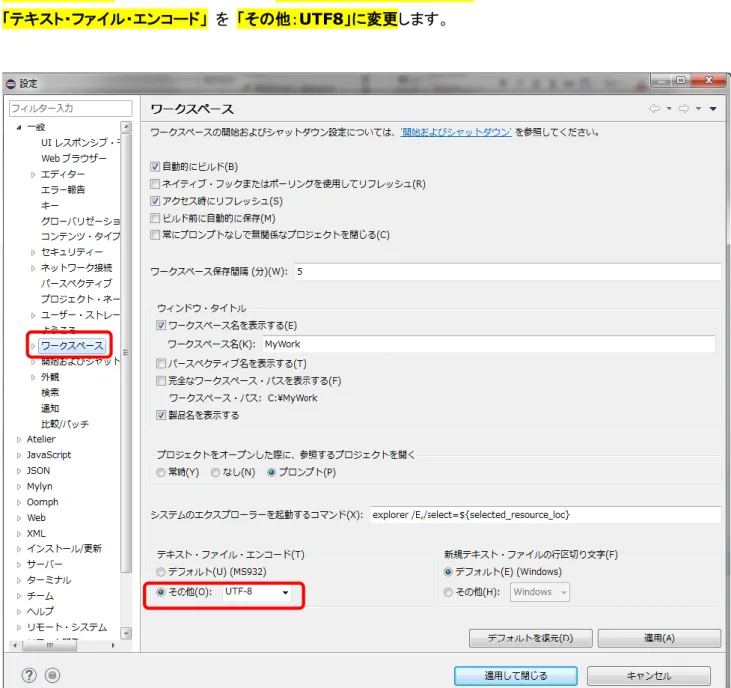Toggle 製品名を表示する checkbox
The height and width of the screenshot is (688, 731).
pyautogui.click(x=161, y=415)
